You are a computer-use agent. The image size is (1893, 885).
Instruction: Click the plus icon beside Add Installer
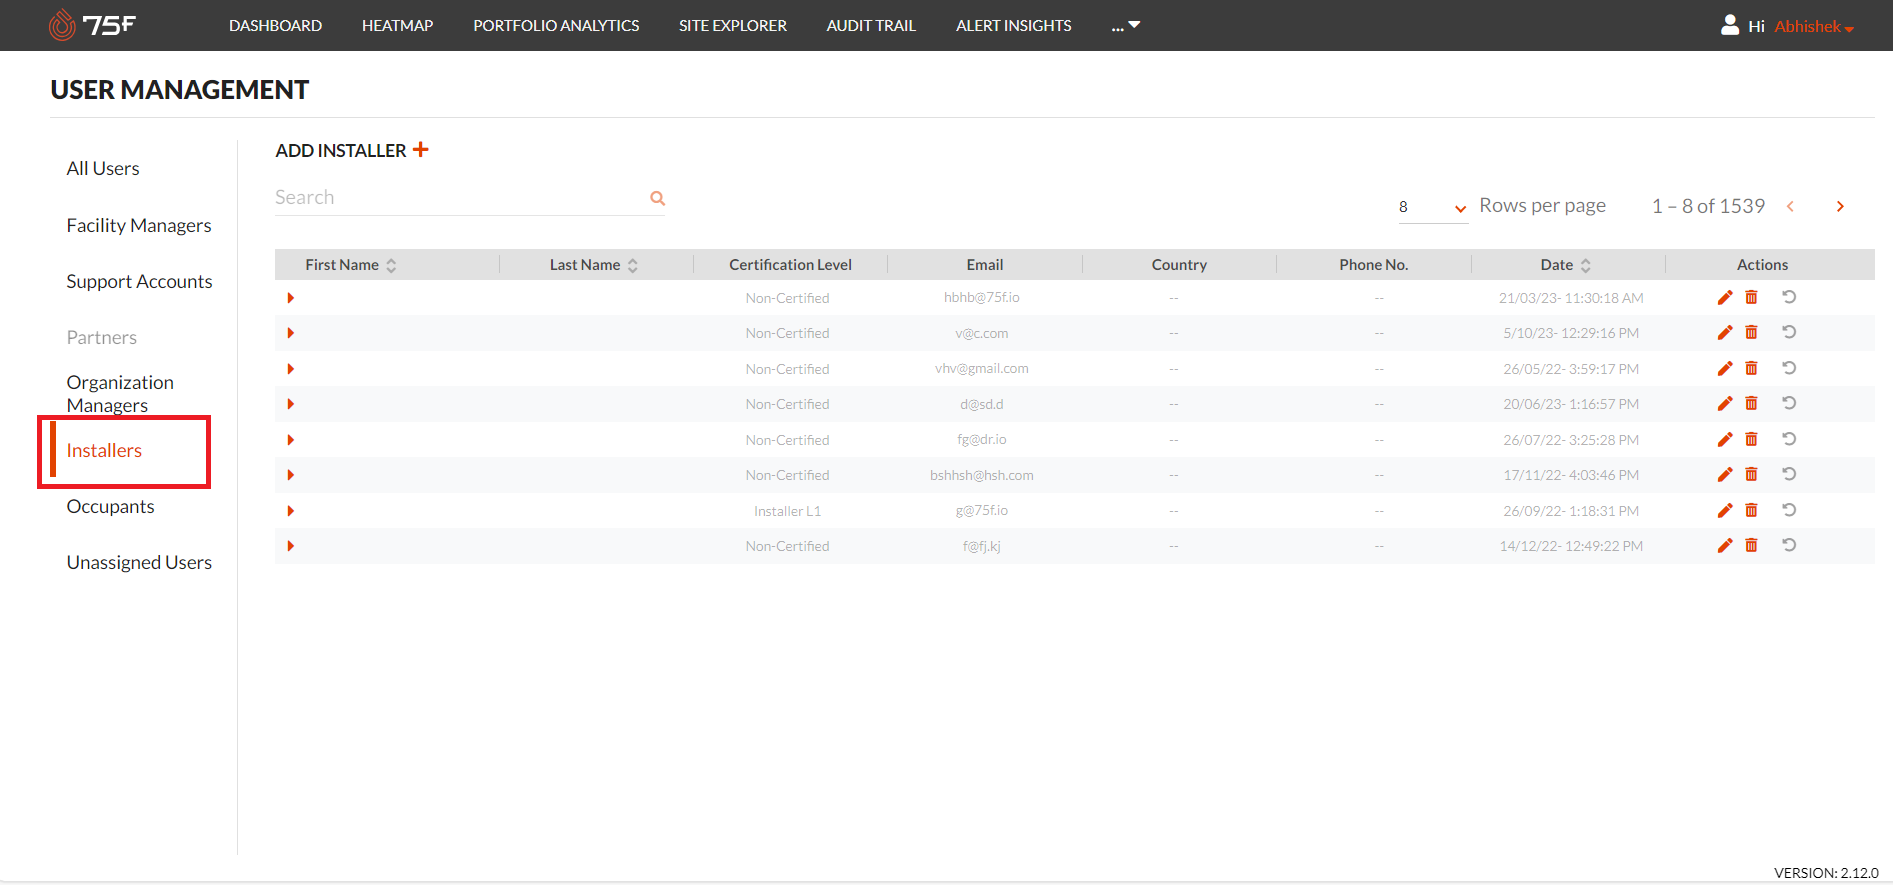pos(421,149)
